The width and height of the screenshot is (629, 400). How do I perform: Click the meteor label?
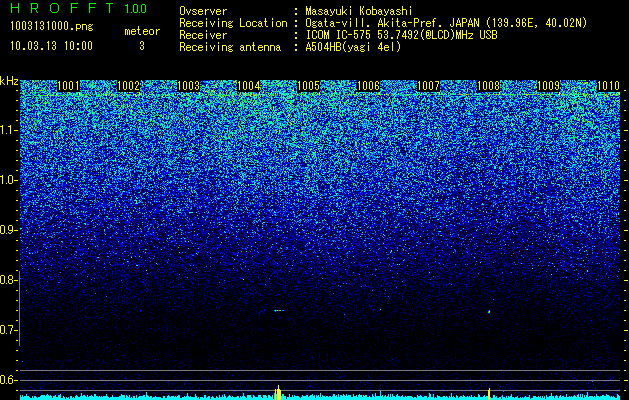coord(142,31)
